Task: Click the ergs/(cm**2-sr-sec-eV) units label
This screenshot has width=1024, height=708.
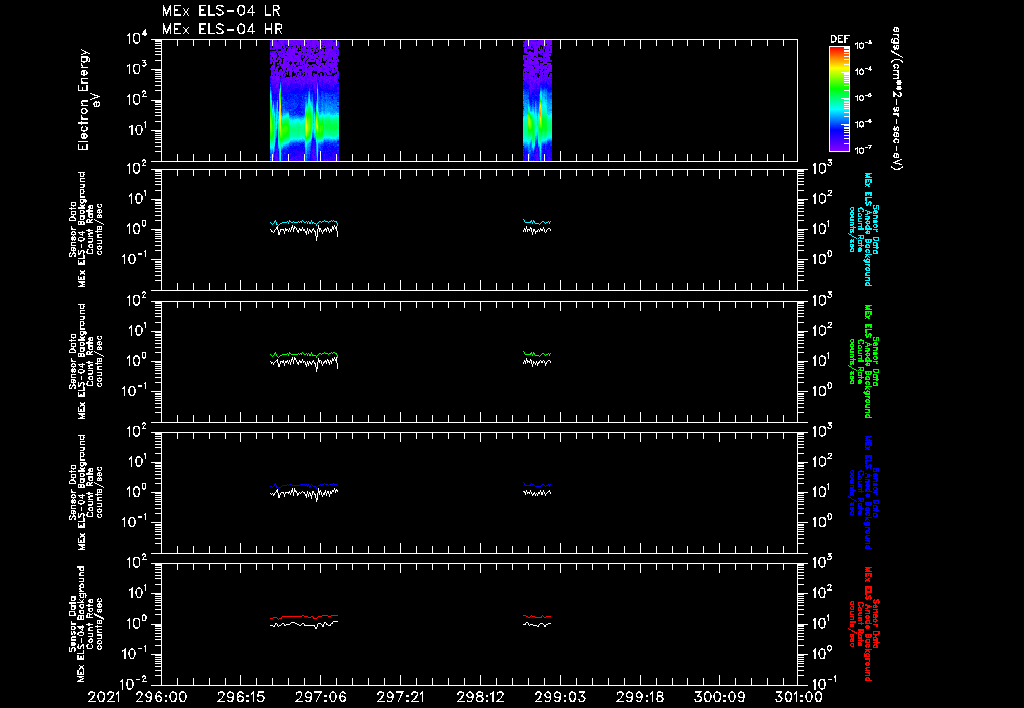Action: pos(897,99)
